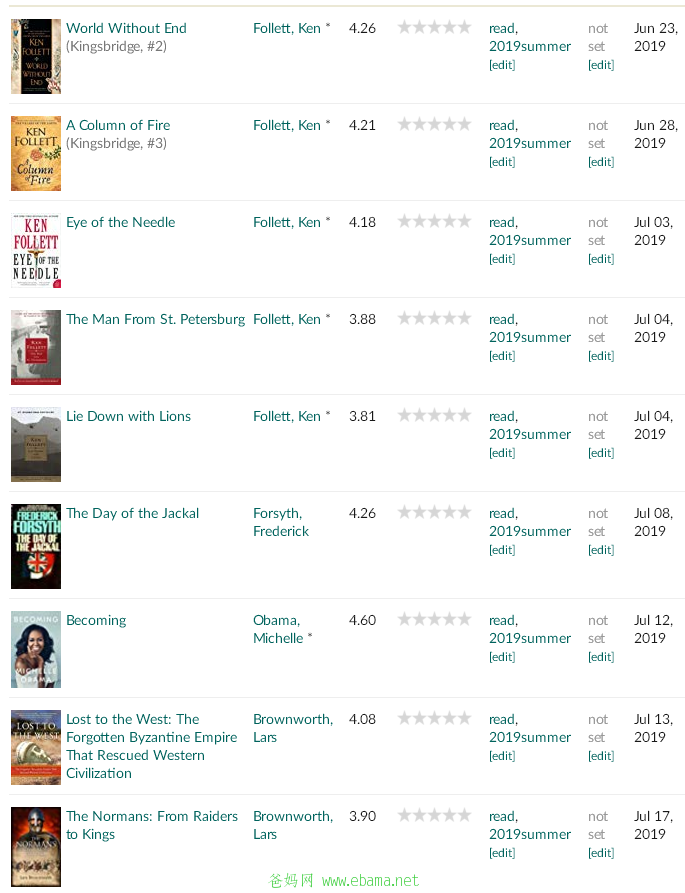685x893 pixels.
Task: Give A Column of Fire one star
Action: 404,124
